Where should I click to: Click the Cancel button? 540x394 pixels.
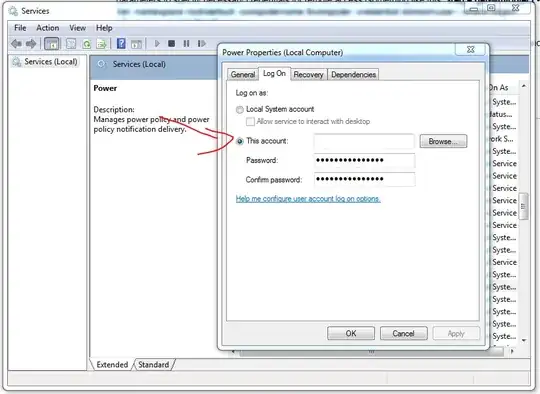pyautogui.click(x=404, y=333)
